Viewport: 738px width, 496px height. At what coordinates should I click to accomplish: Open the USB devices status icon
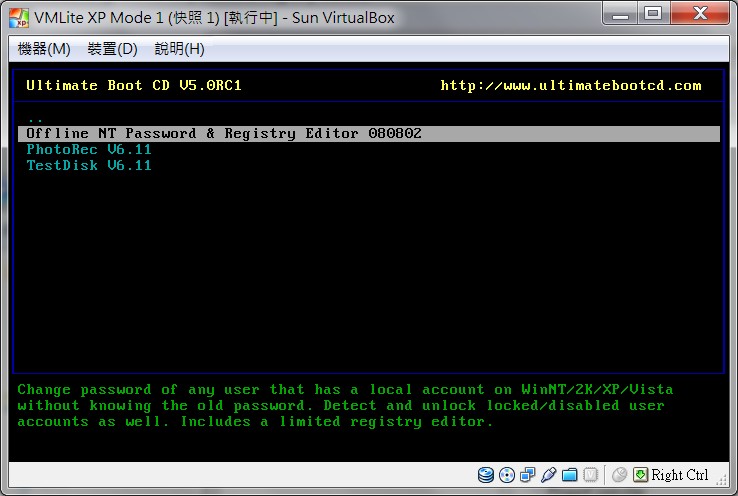coord(548,475)
